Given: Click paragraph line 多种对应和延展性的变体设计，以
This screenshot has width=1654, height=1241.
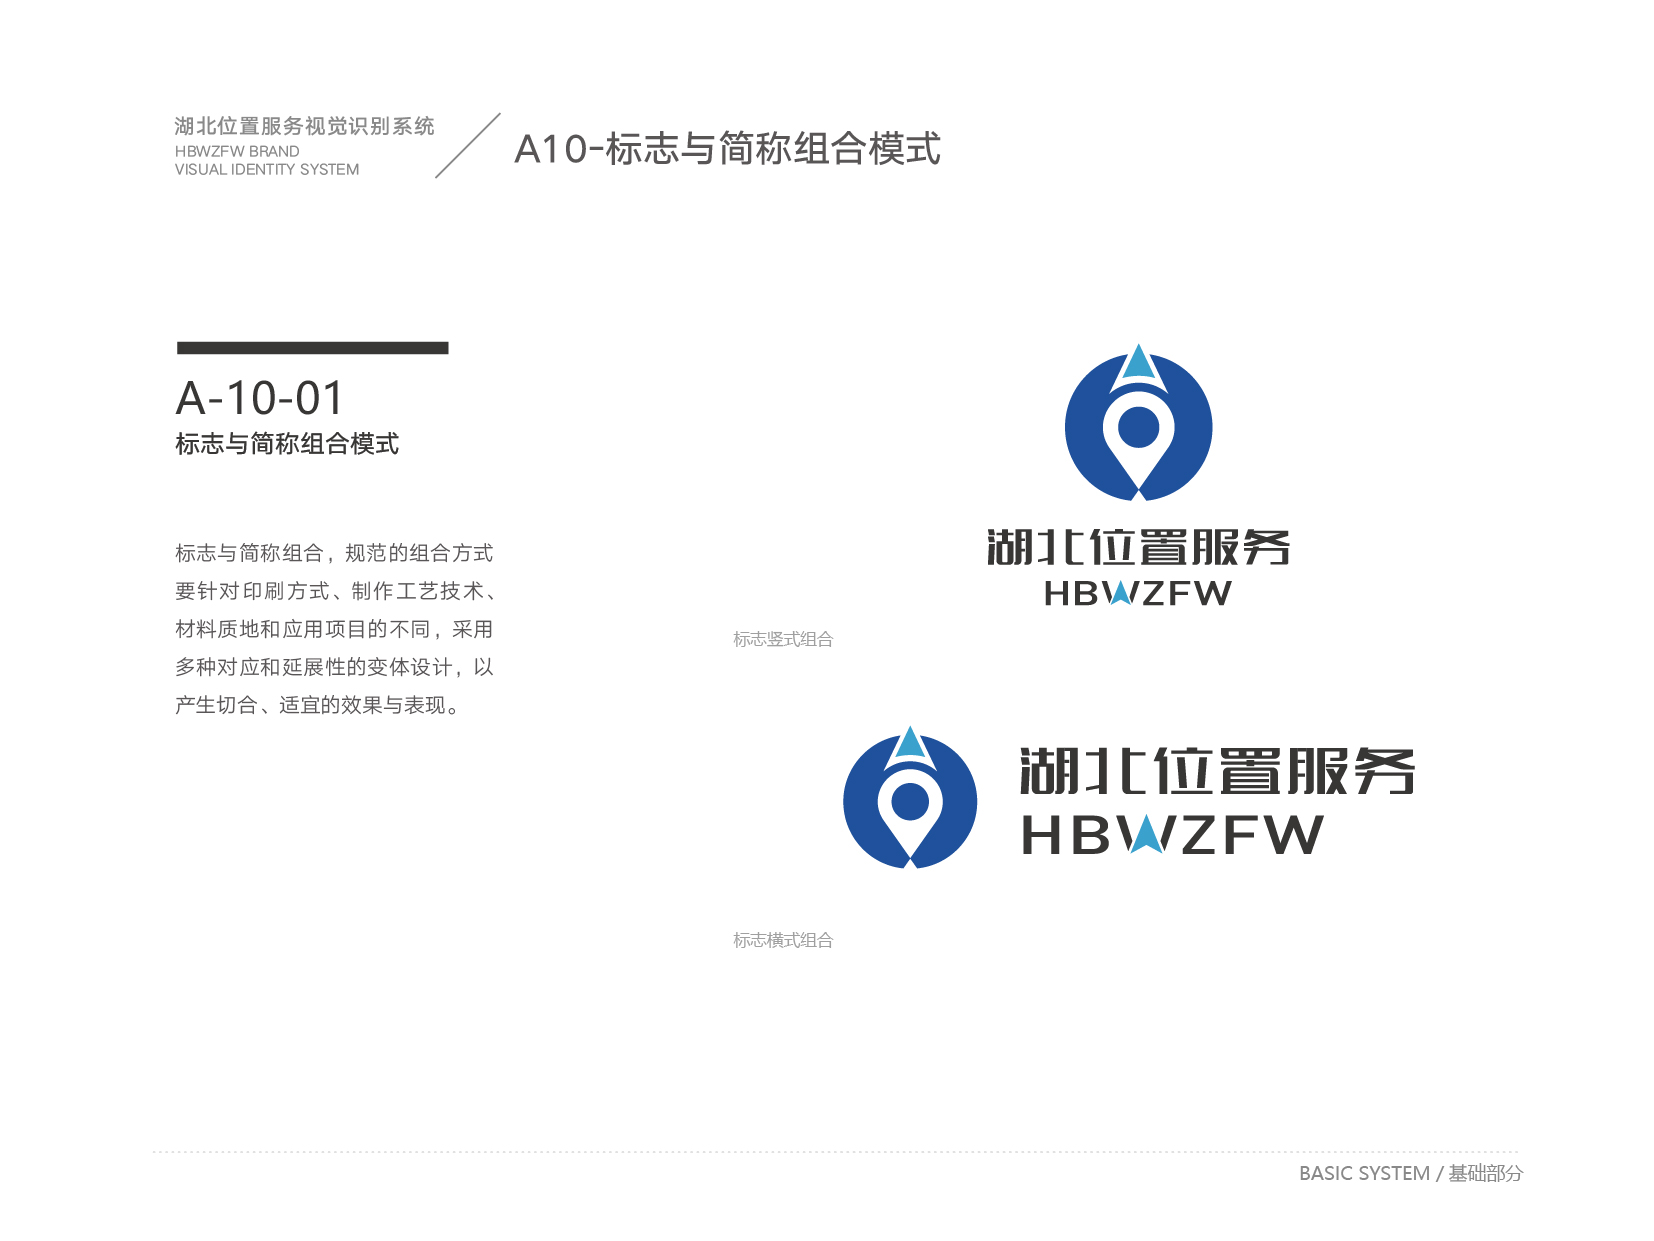Looking at the screenshot, I should [334, 667].
